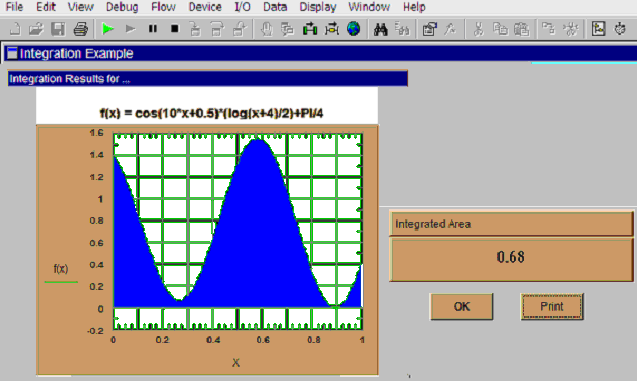The width and height of the screenshot is (637, 381).
Task: Click the Integration Example window menu icon
Action: pos(12,53)
